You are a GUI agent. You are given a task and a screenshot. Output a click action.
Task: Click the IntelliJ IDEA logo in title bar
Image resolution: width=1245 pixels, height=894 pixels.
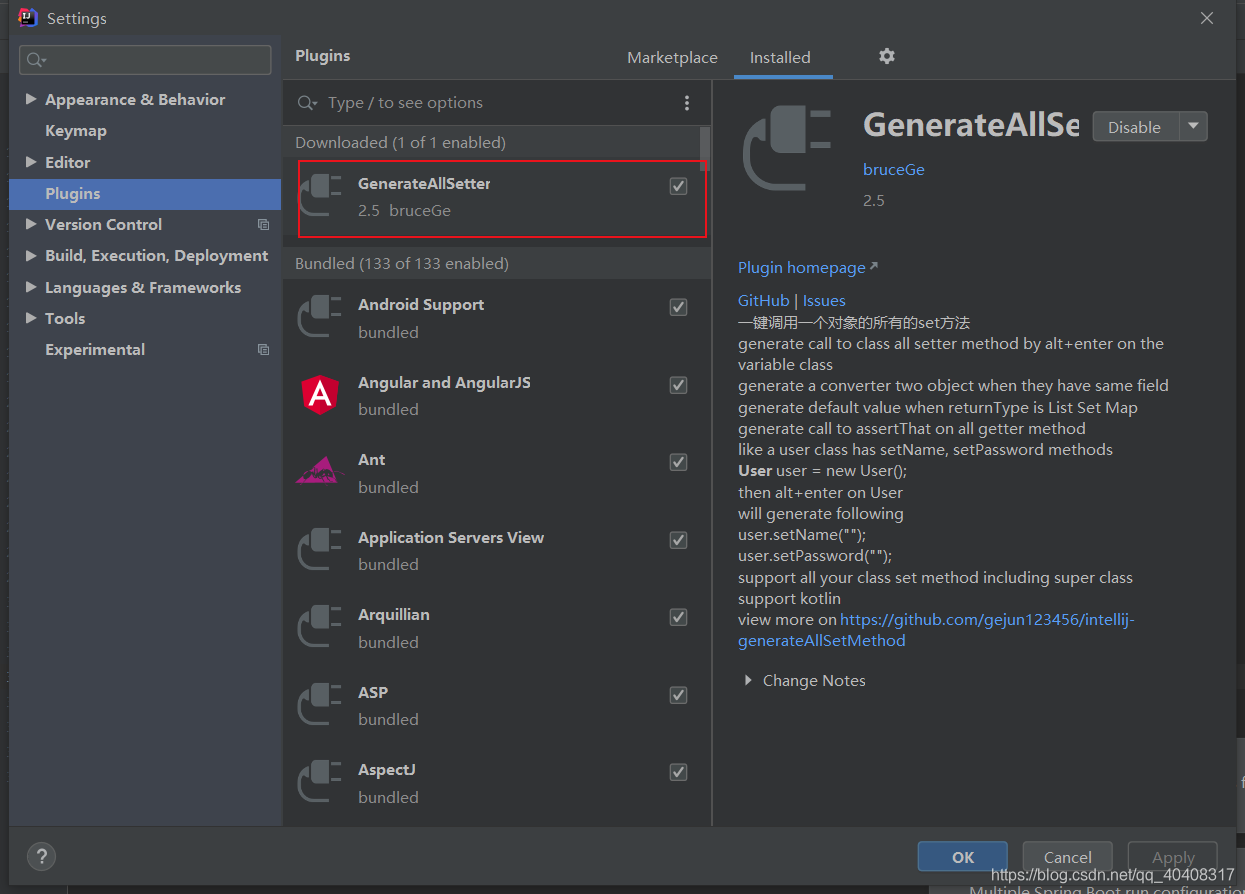(x=28, y=18)
